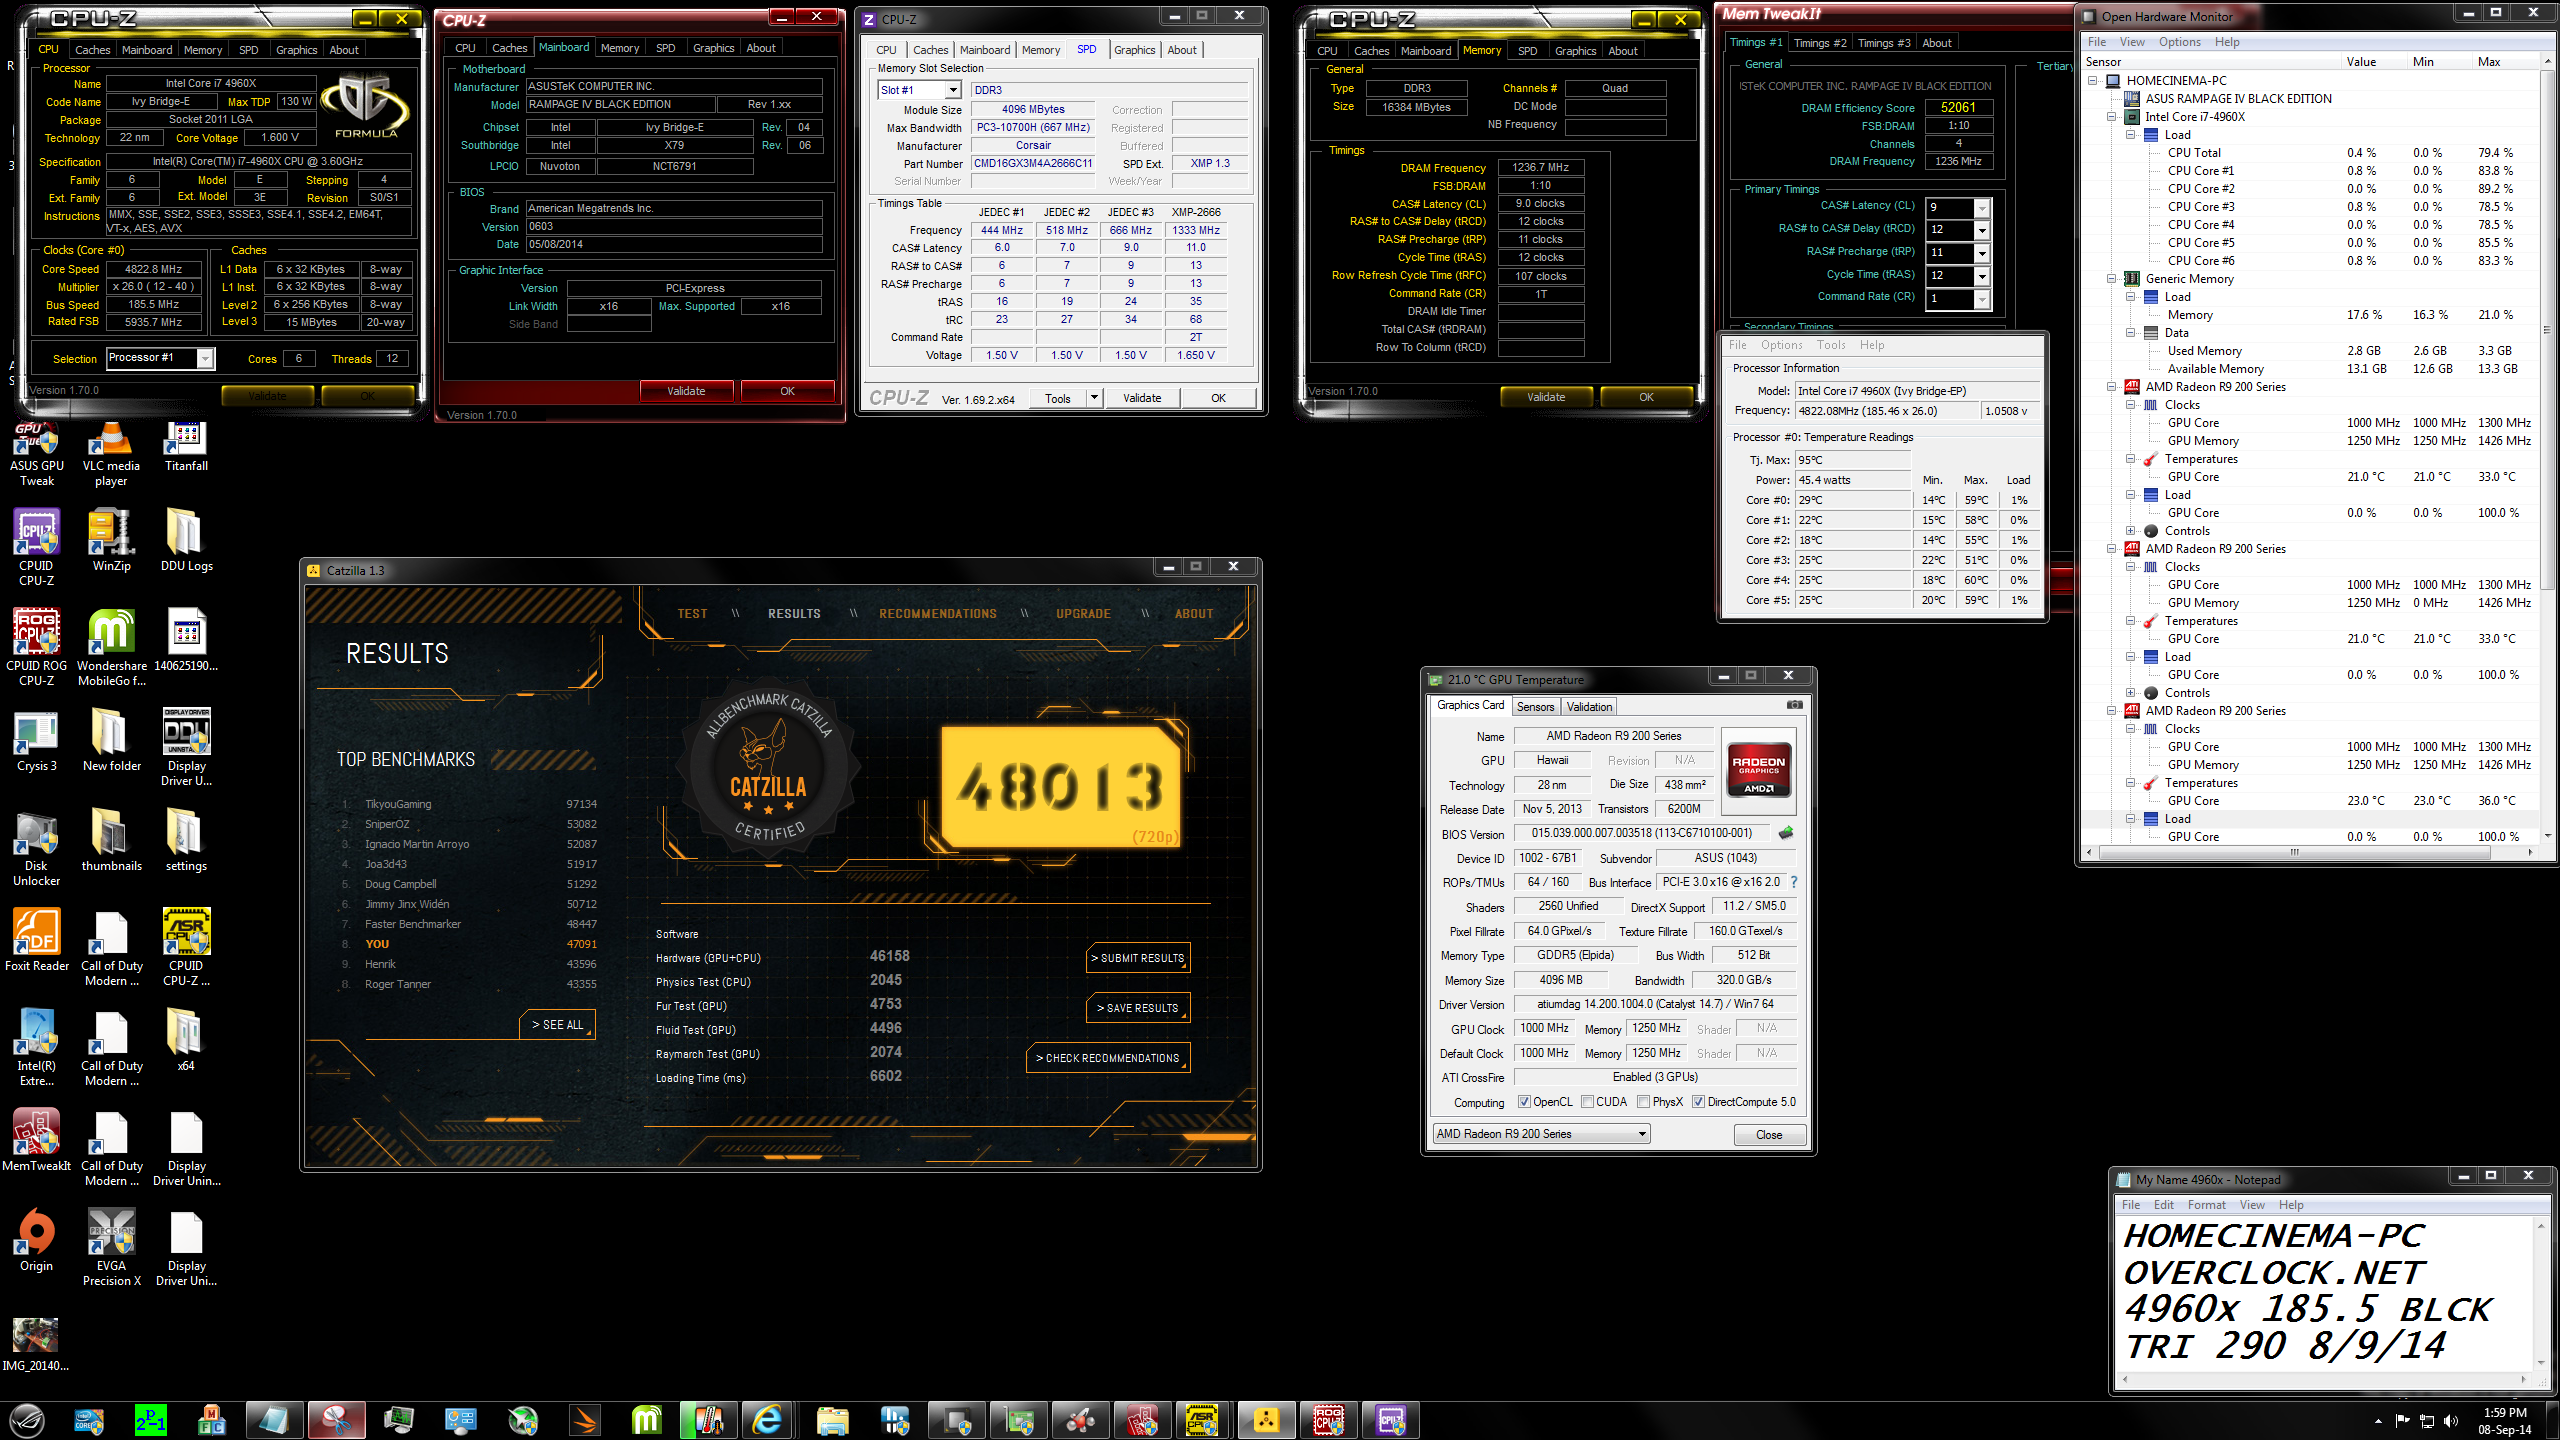
Task: Click Validate in the red Mainboard CPU-Z window
Action: [686, 391]
